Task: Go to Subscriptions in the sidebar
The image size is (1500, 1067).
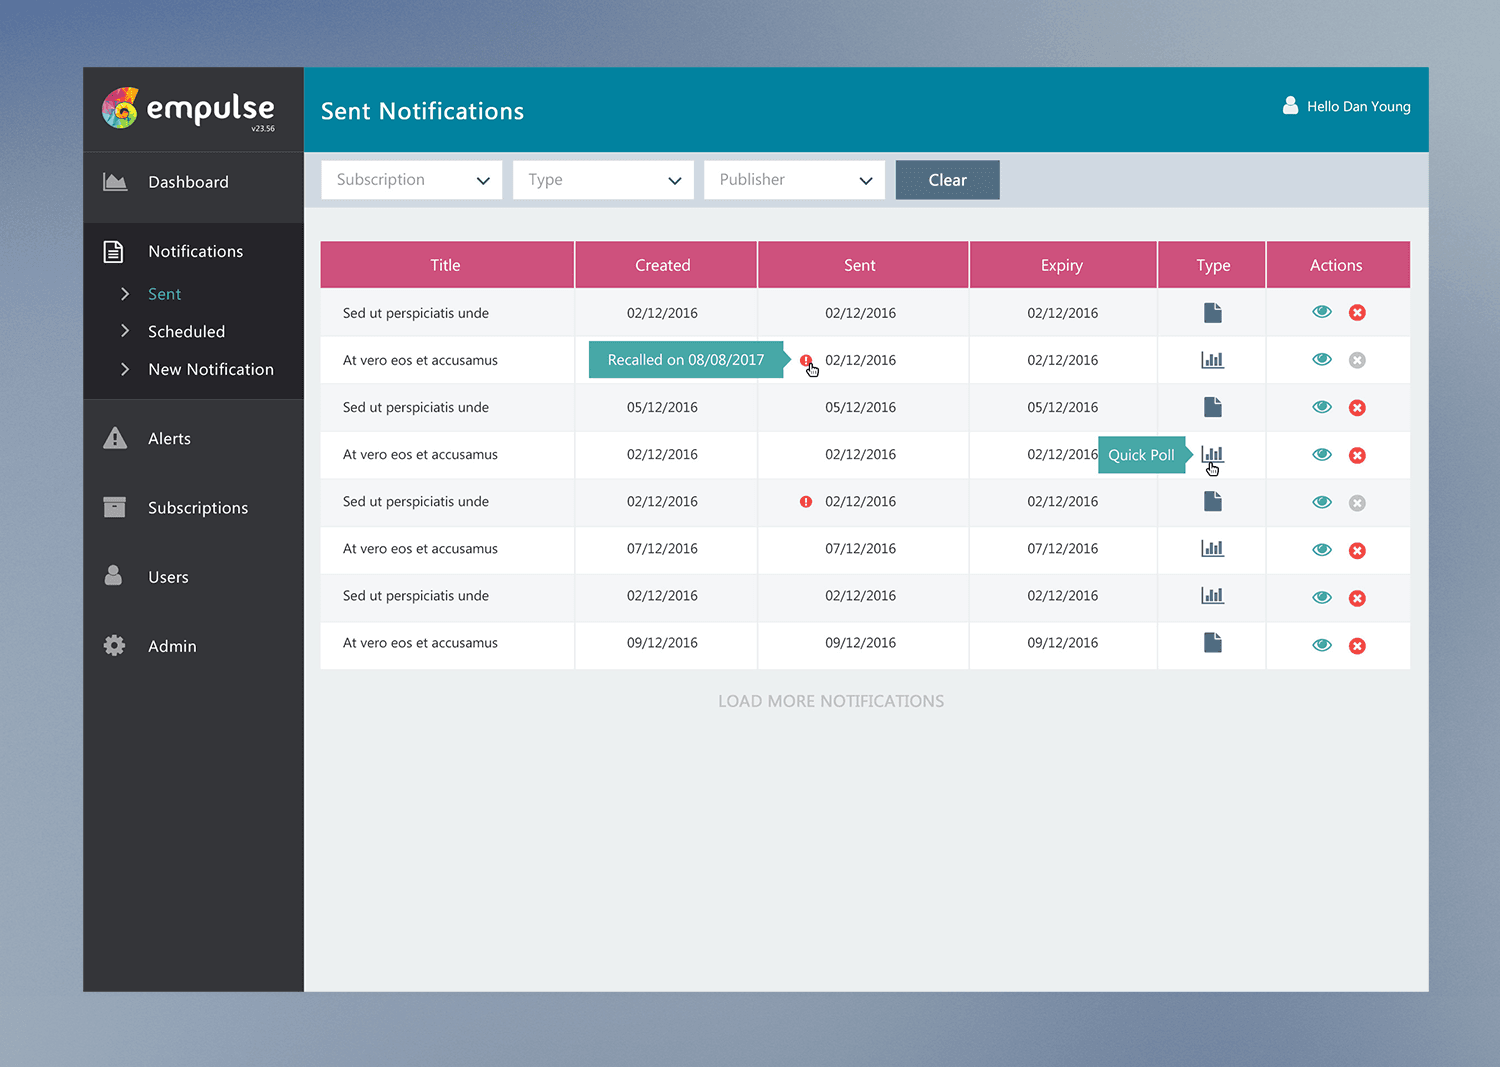Action: tap(197, 508)
